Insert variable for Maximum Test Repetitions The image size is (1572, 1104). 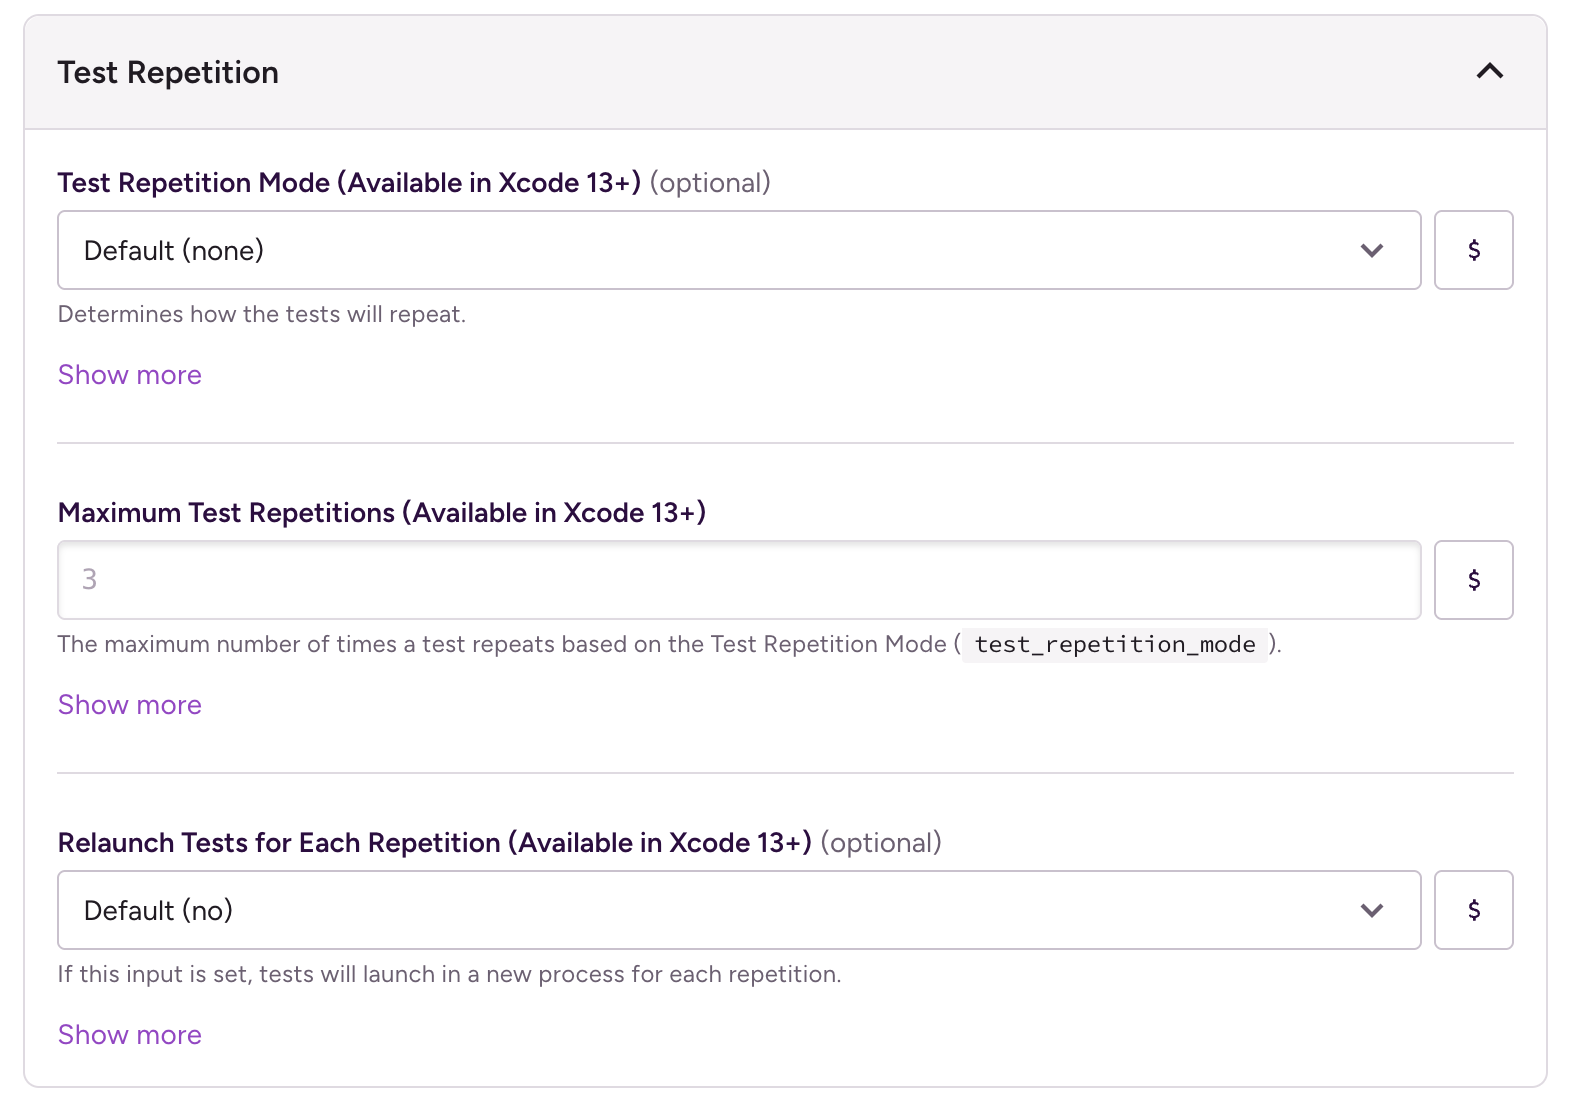[1473, 580]
